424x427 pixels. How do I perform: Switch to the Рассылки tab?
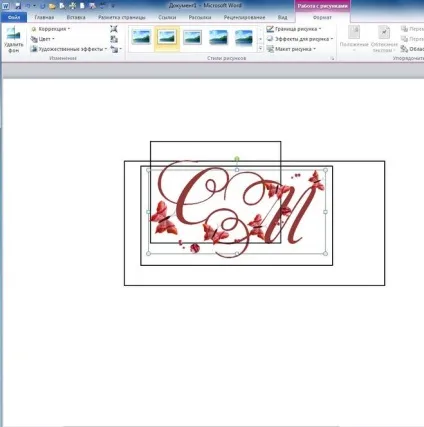click(200, 17)
